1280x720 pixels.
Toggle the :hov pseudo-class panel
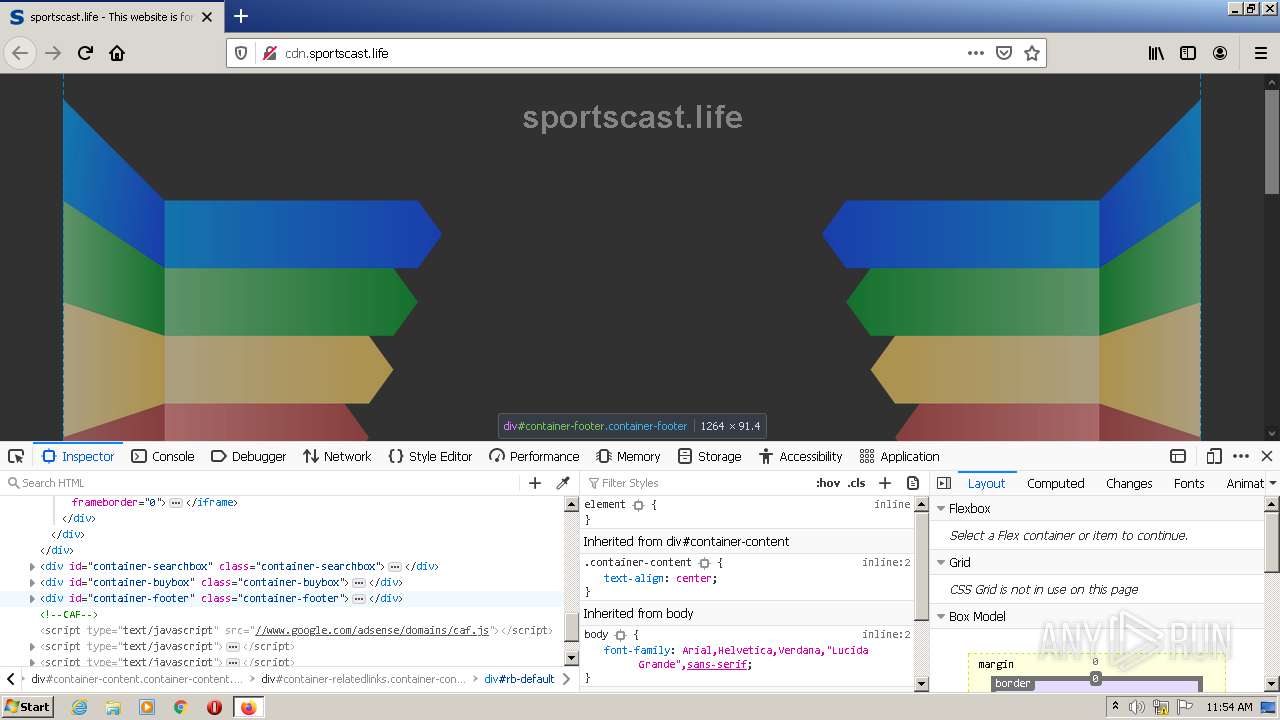click(828, 483)
